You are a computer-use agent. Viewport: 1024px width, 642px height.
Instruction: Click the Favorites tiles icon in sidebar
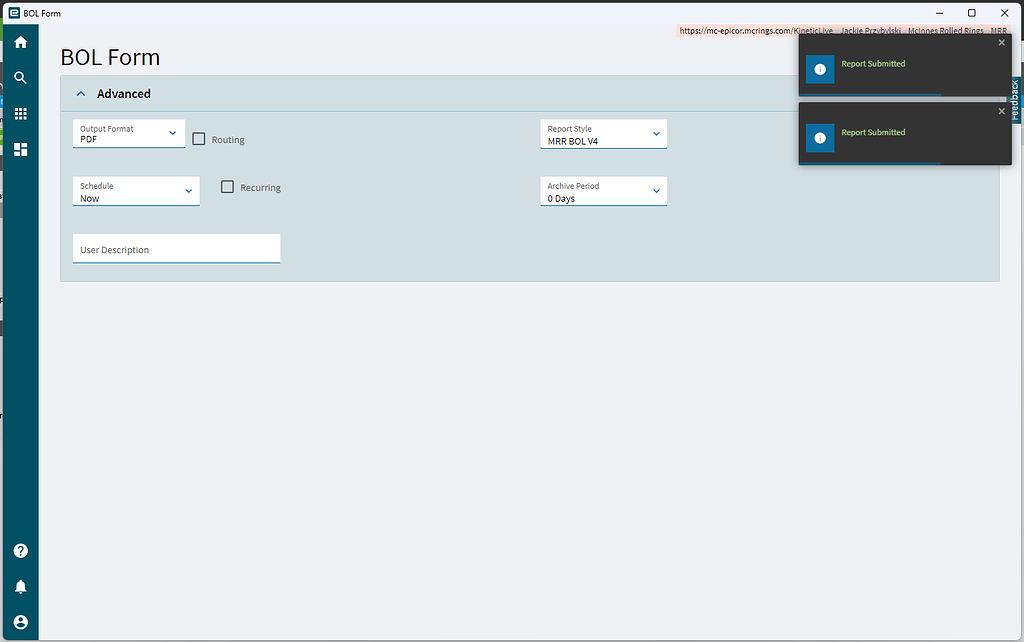click(x=20, y=148)
